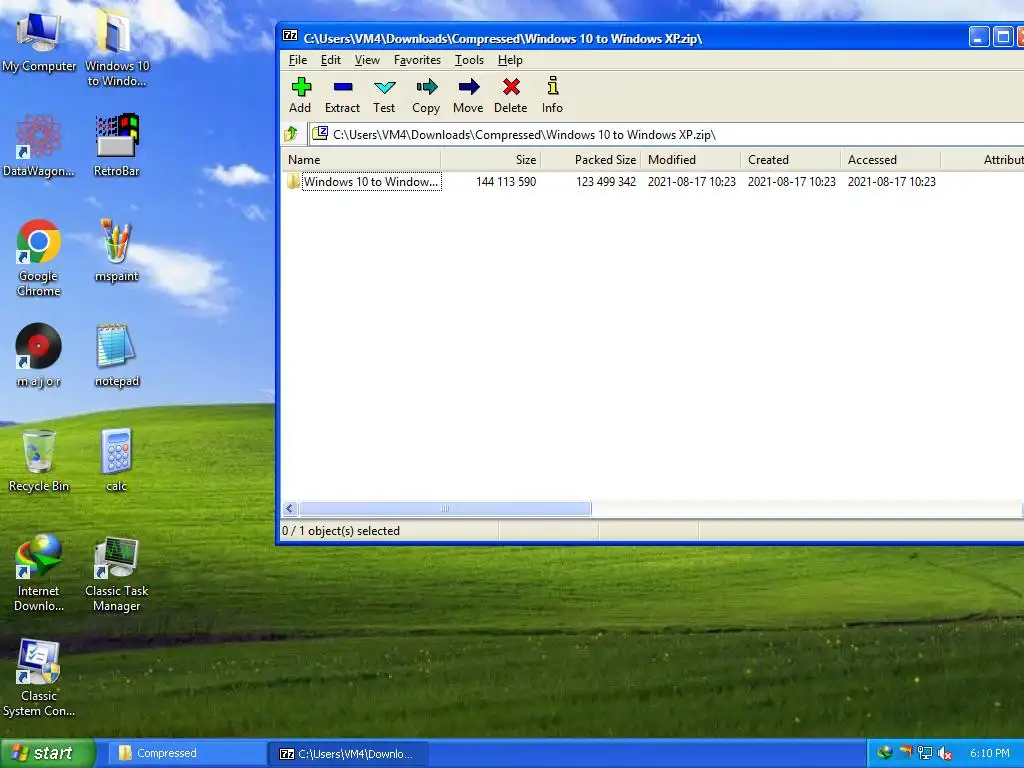Image resolution: width=1024 pixels, height=768 pixels.
Task: Open the Info toolbar button
Action: [552, 95]
